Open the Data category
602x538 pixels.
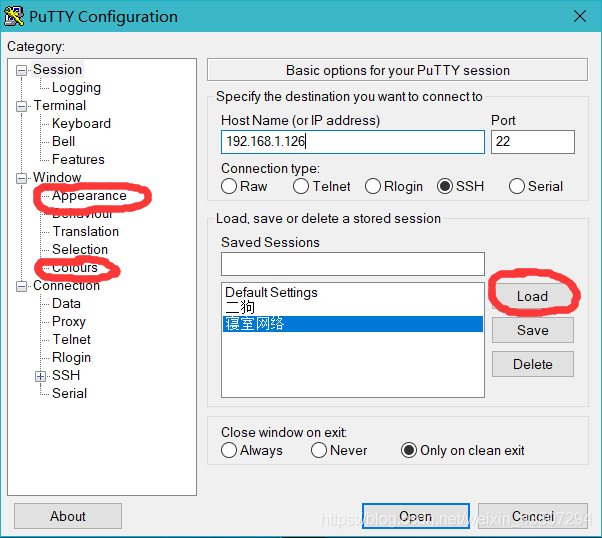pyautogui.click(x=66, y=304)
